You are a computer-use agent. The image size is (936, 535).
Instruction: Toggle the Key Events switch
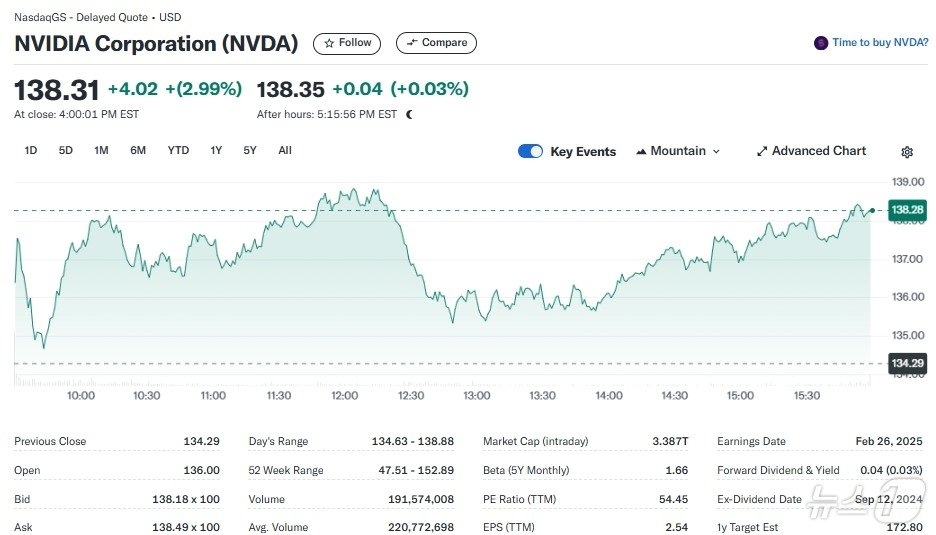click(530, 151)
